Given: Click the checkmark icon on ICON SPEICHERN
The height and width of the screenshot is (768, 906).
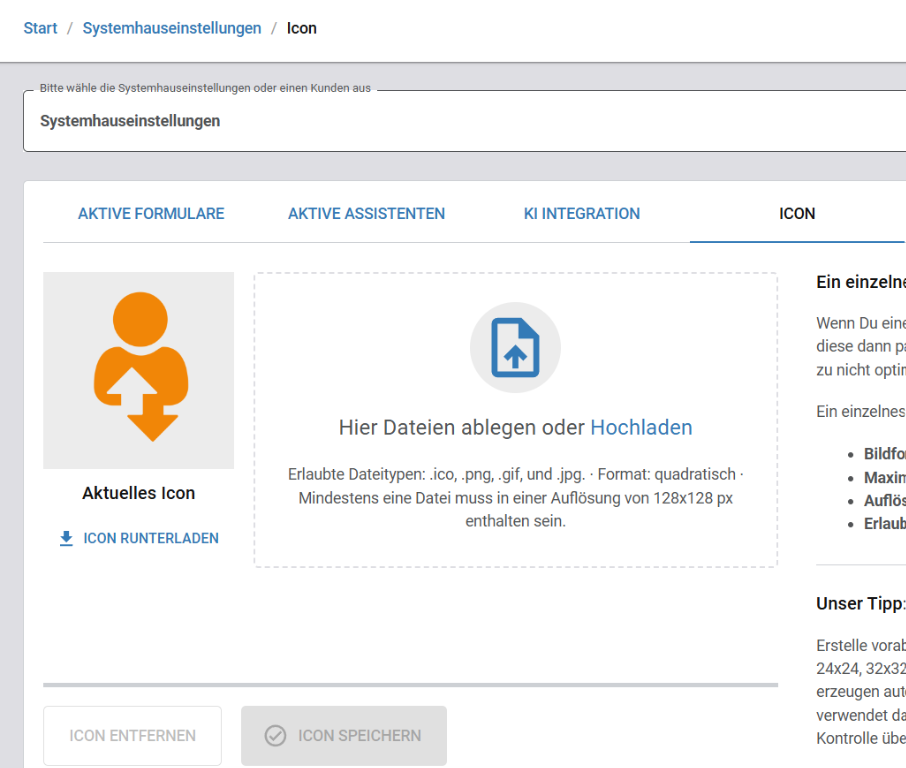Looking at the screenshot, I should point(274,735).
